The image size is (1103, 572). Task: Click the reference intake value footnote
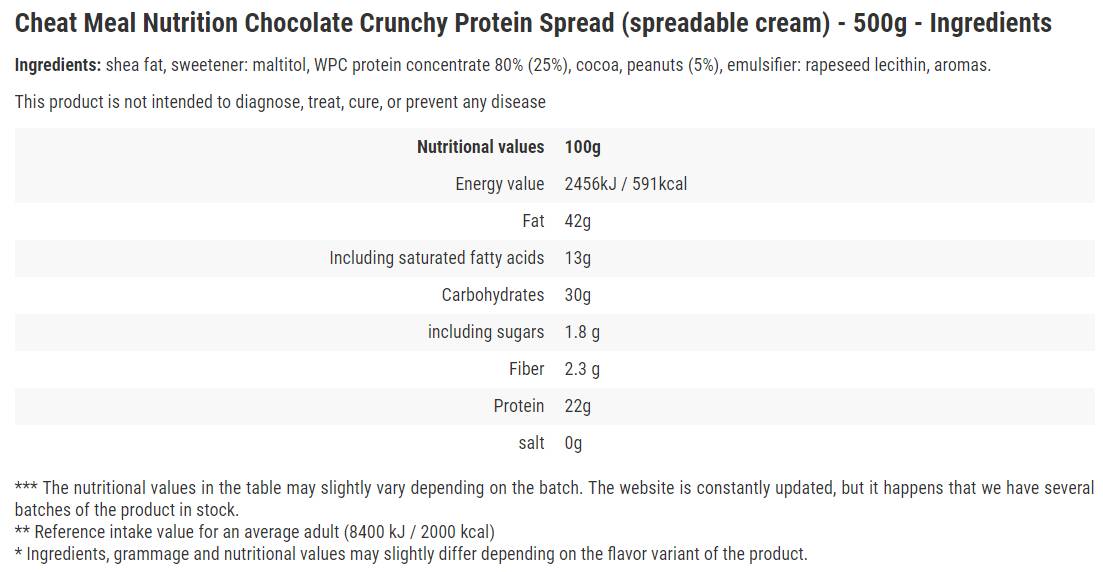[255, 532]
